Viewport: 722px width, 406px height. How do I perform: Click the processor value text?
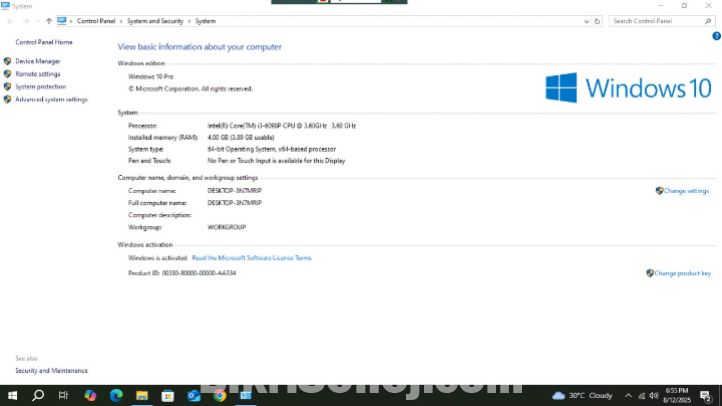281,126
